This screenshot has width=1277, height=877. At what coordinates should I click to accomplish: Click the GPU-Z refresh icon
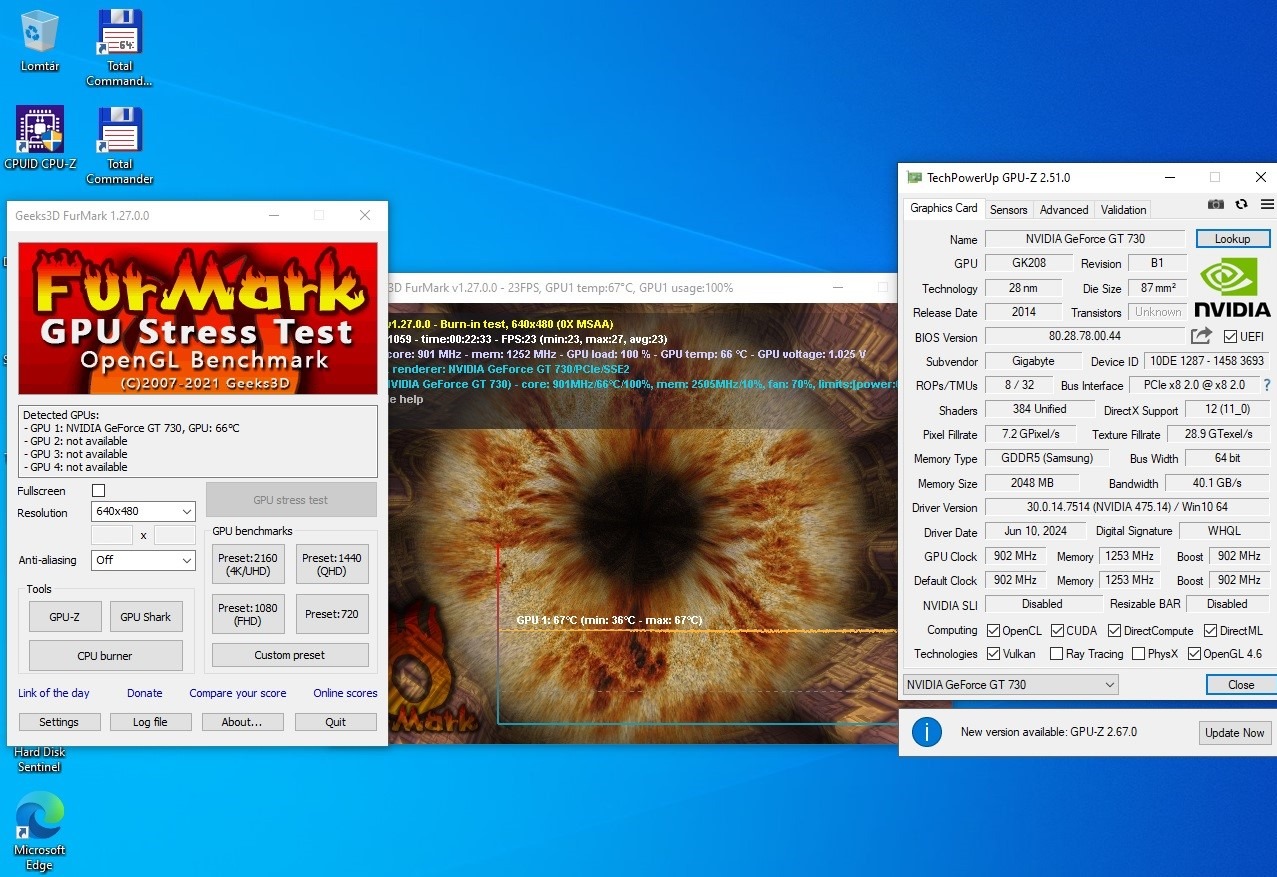tap(1241, 204)
